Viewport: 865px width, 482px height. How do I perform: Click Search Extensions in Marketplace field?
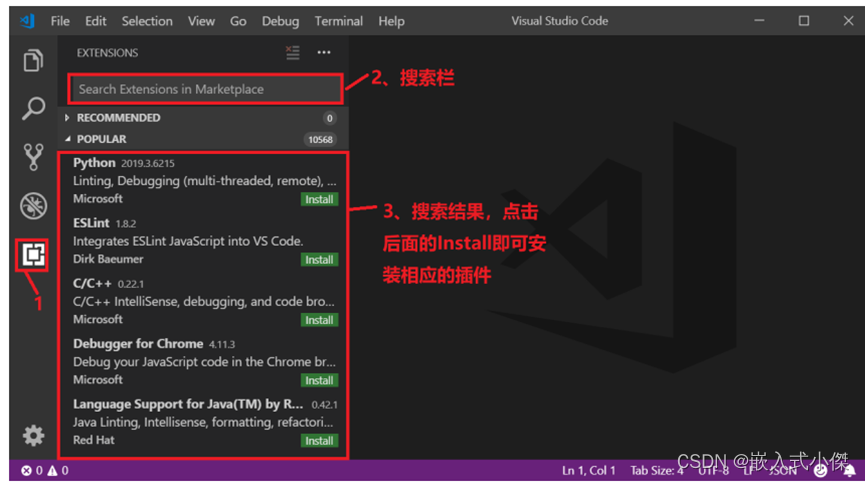pos(205,89)
